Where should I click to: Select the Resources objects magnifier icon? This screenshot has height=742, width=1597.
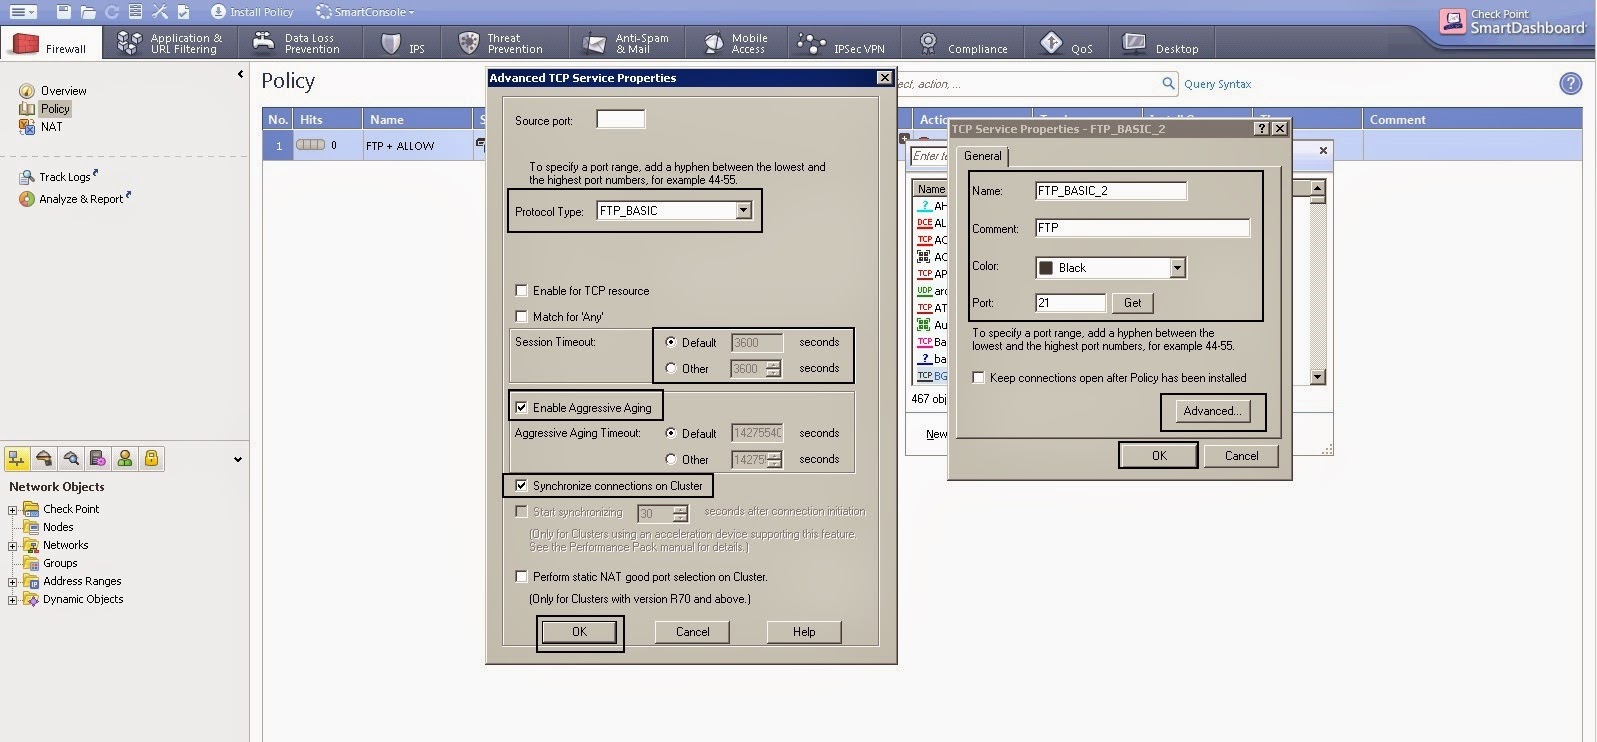71,459
